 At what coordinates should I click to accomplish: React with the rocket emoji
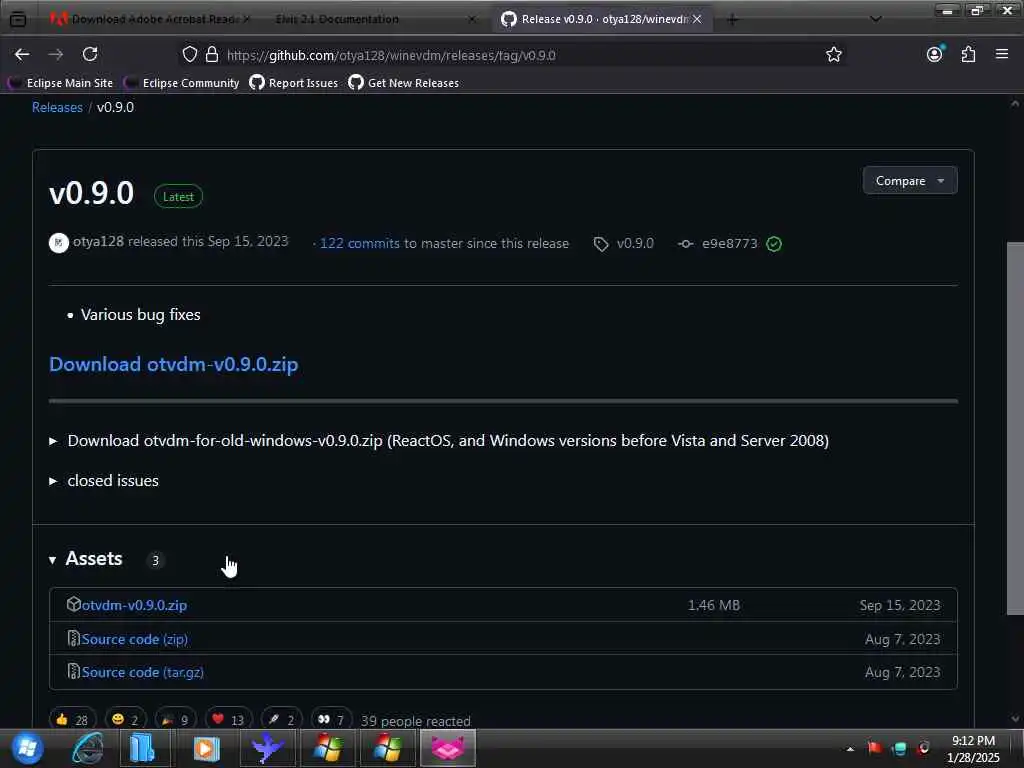[x=281, y=720]
